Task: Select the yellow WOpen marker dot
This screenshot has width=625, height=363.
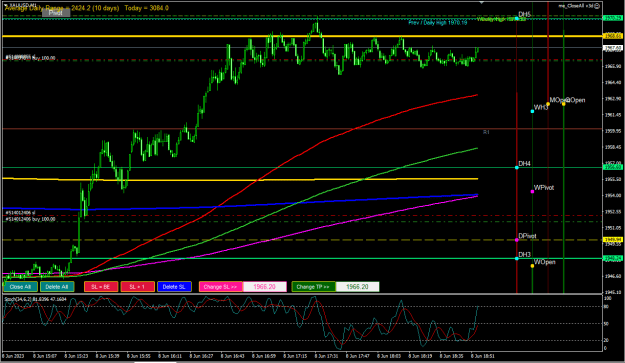Action: pos(532,266)
